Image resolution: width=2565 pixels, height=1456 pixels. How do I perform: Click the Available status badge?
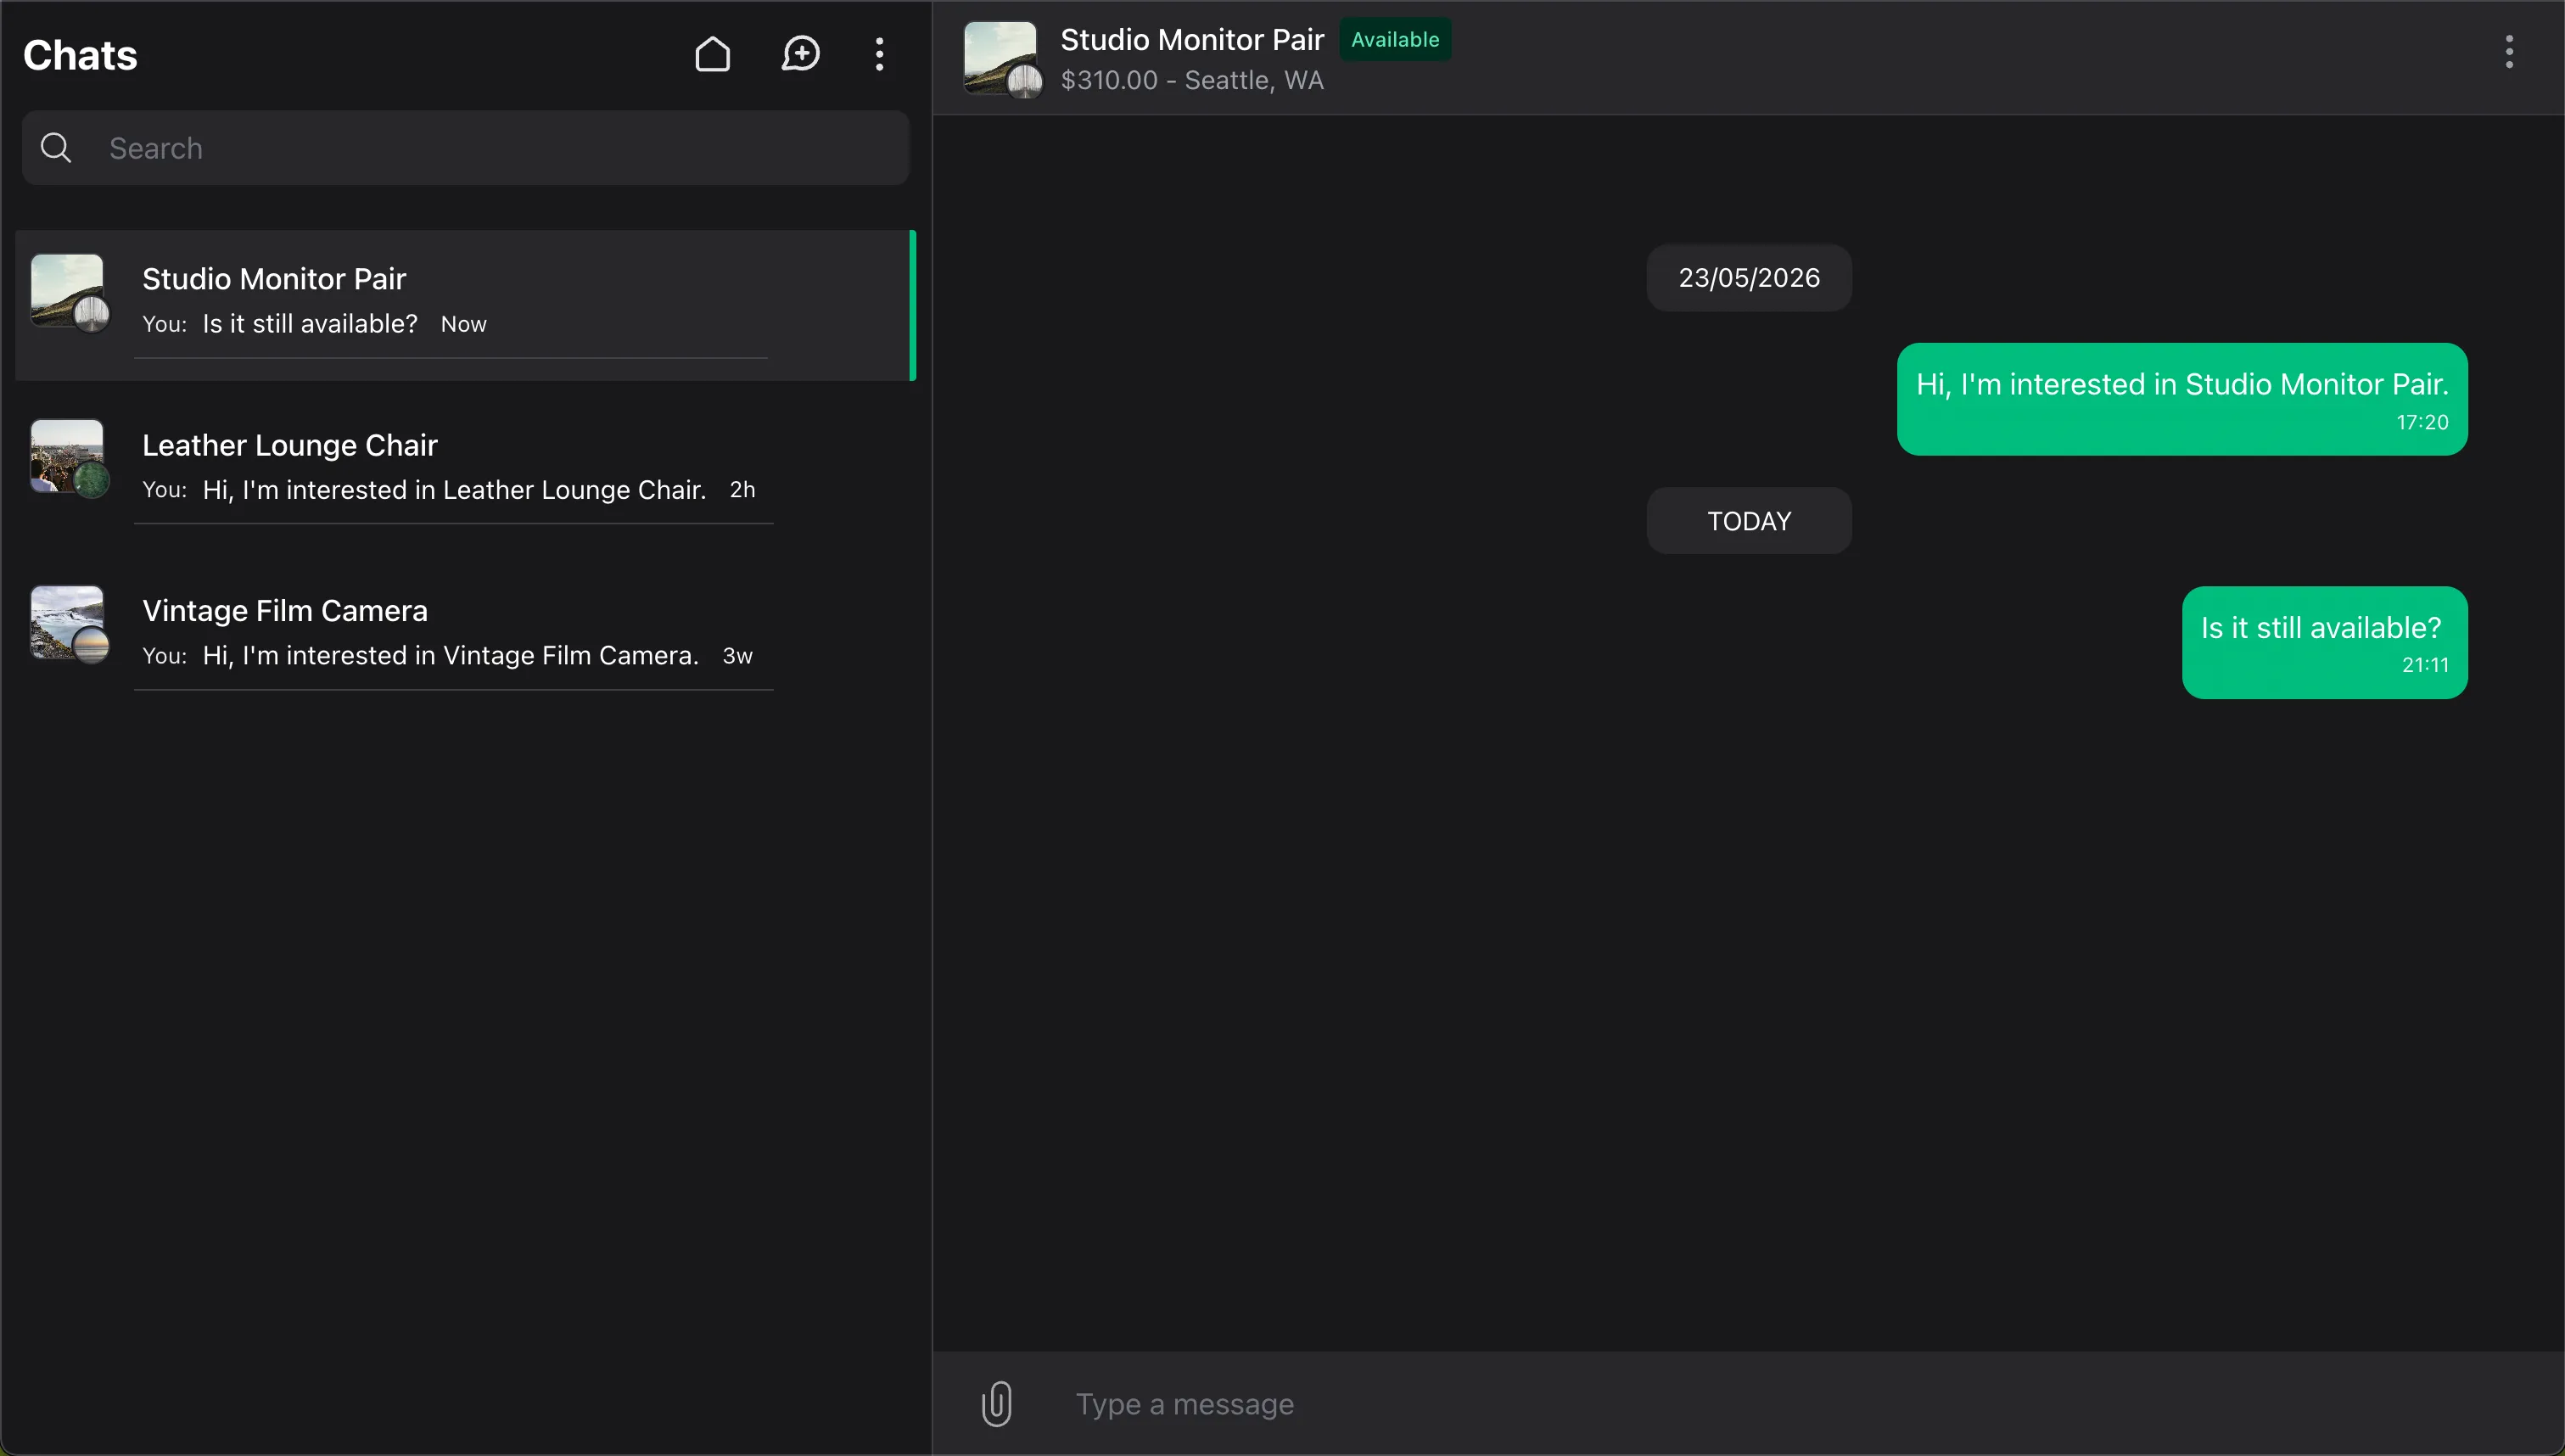click(x=1395, y=40)
